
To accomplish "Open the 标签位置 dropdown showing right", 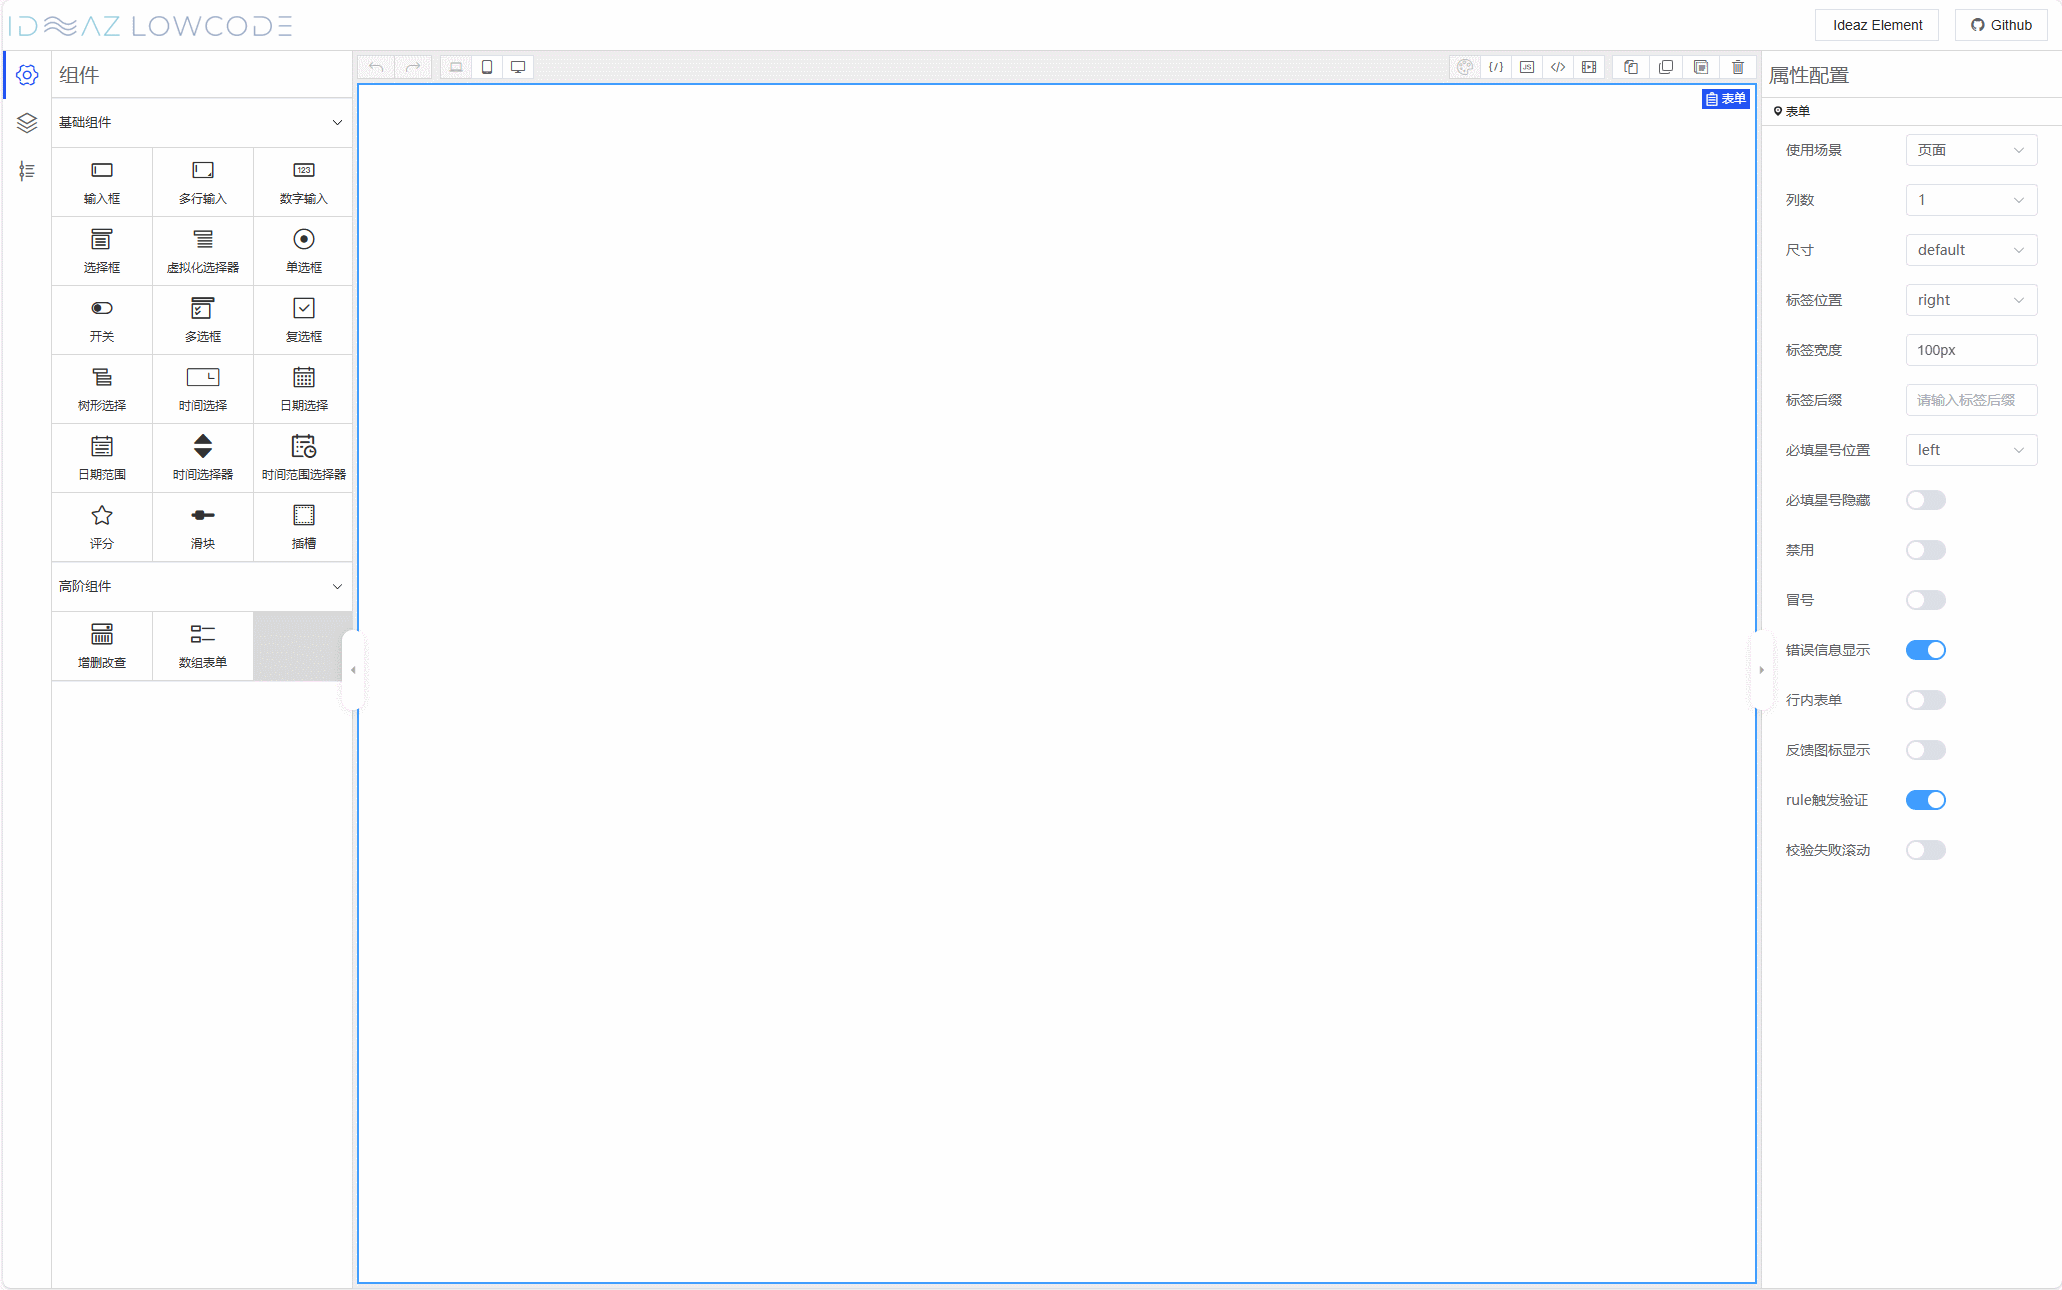I will click(x=1970, y=300).
